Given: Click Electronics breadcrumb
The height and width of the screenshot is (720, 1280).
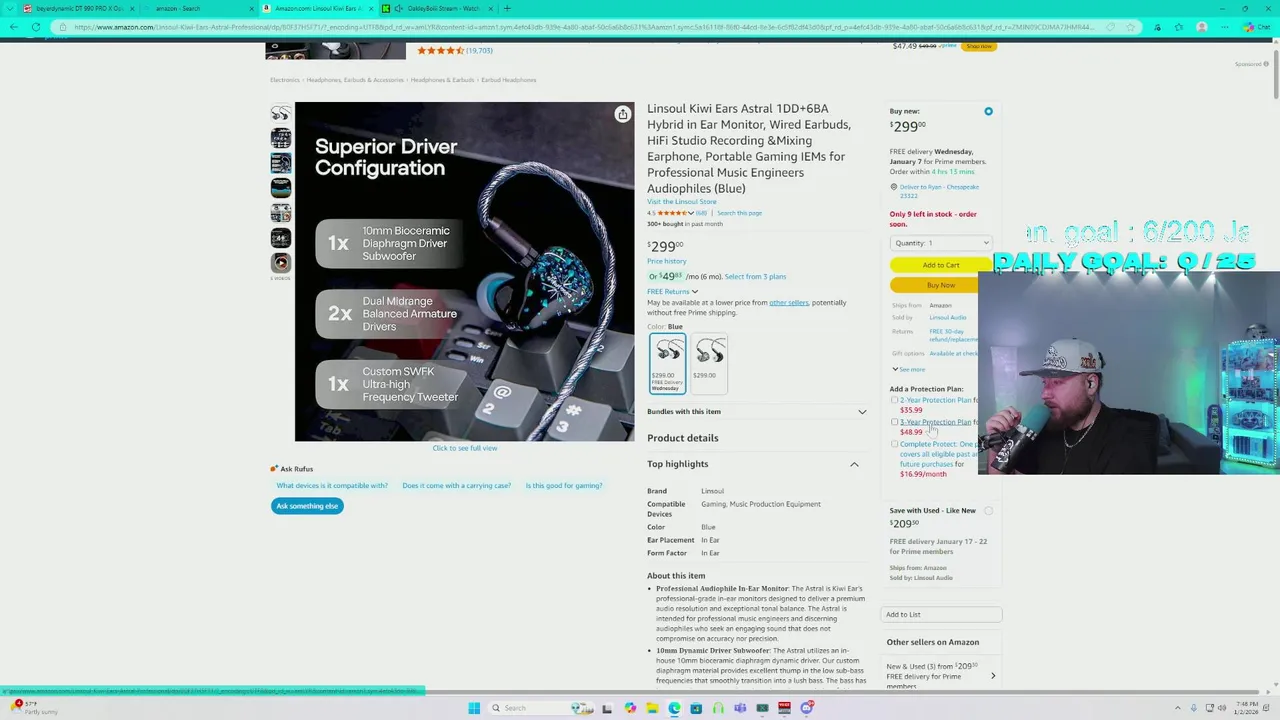Looking at the screenshot, I should (x=285, y=80).
